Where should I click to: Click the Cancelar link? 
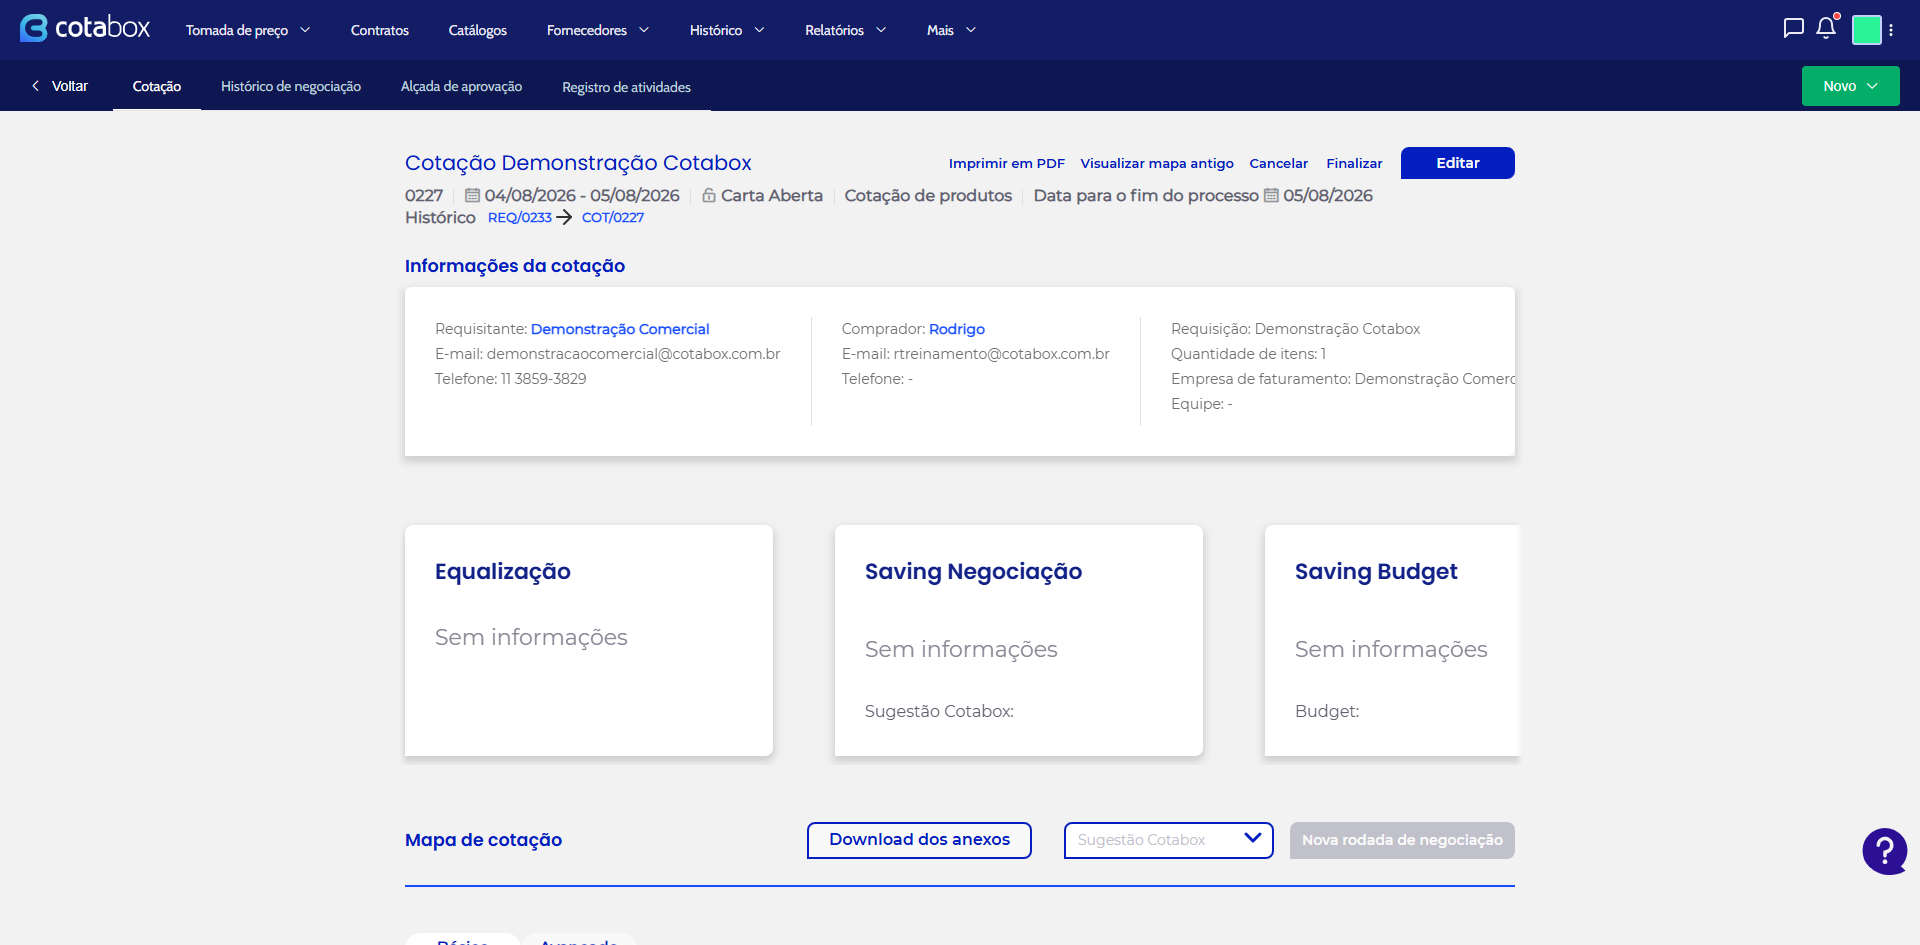1278,163
